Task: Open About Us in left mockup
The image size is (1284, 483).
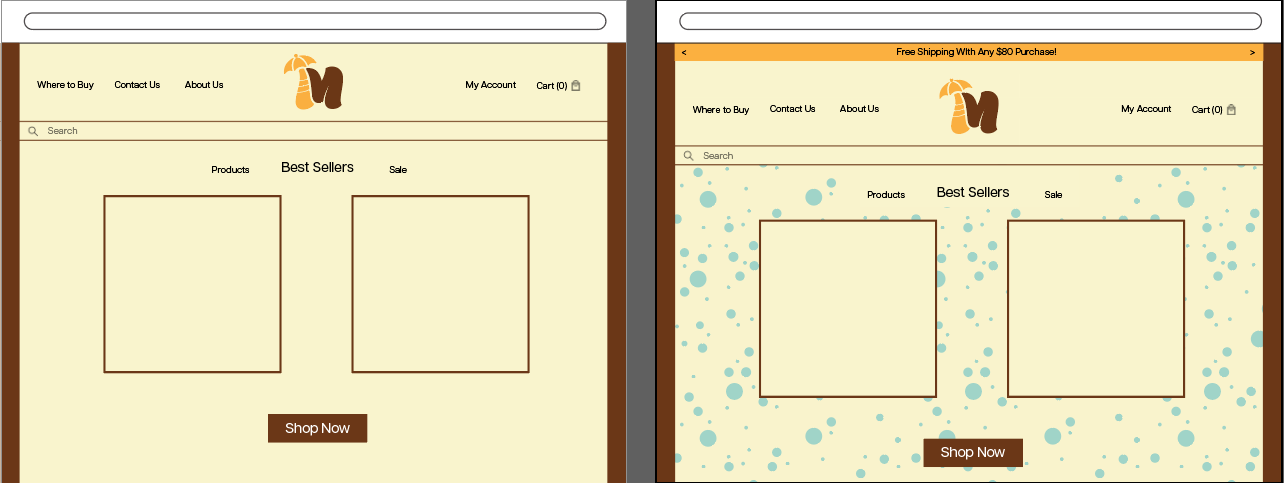Action: coord(204,85)
